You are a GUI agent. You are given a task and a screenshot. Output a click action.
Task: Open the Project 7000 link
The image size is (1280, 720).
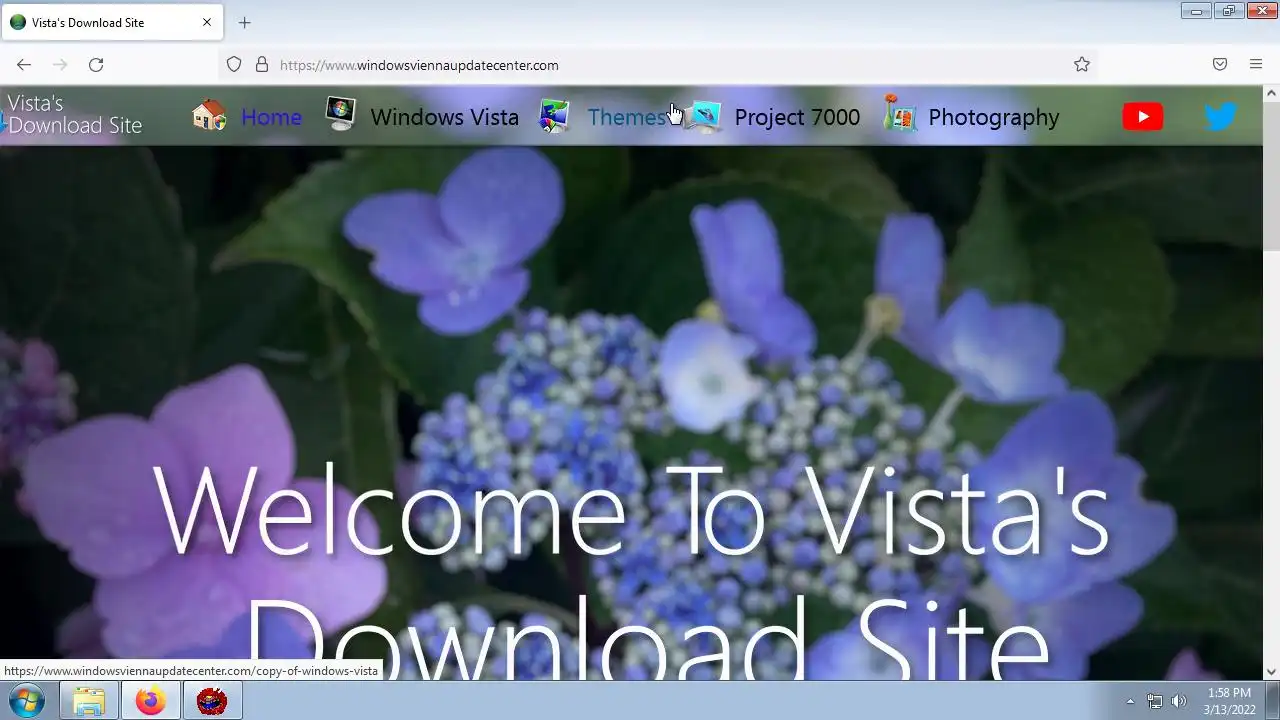797,117
